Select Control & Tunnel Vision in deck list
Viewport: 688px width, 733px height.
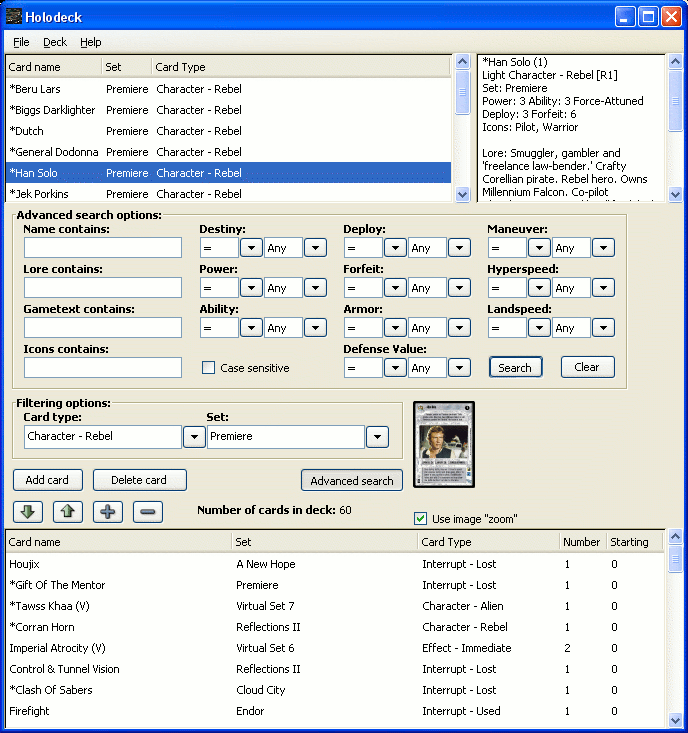335,669
